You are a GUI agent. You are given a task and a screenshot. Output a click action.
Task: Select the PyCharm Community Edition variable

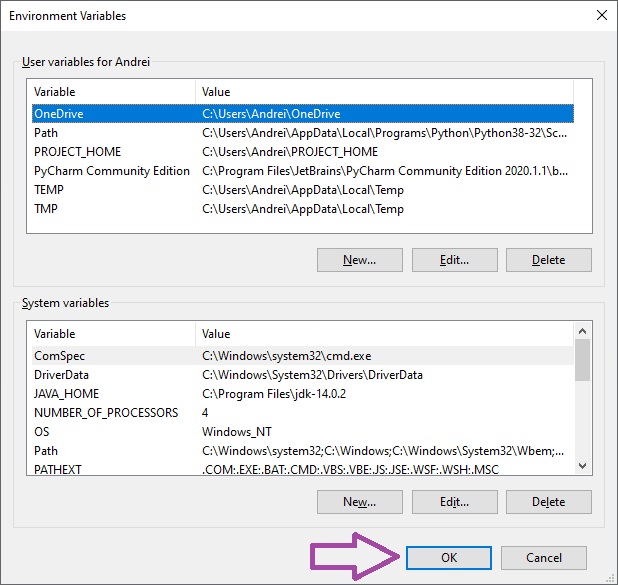[x=303, y=171]
